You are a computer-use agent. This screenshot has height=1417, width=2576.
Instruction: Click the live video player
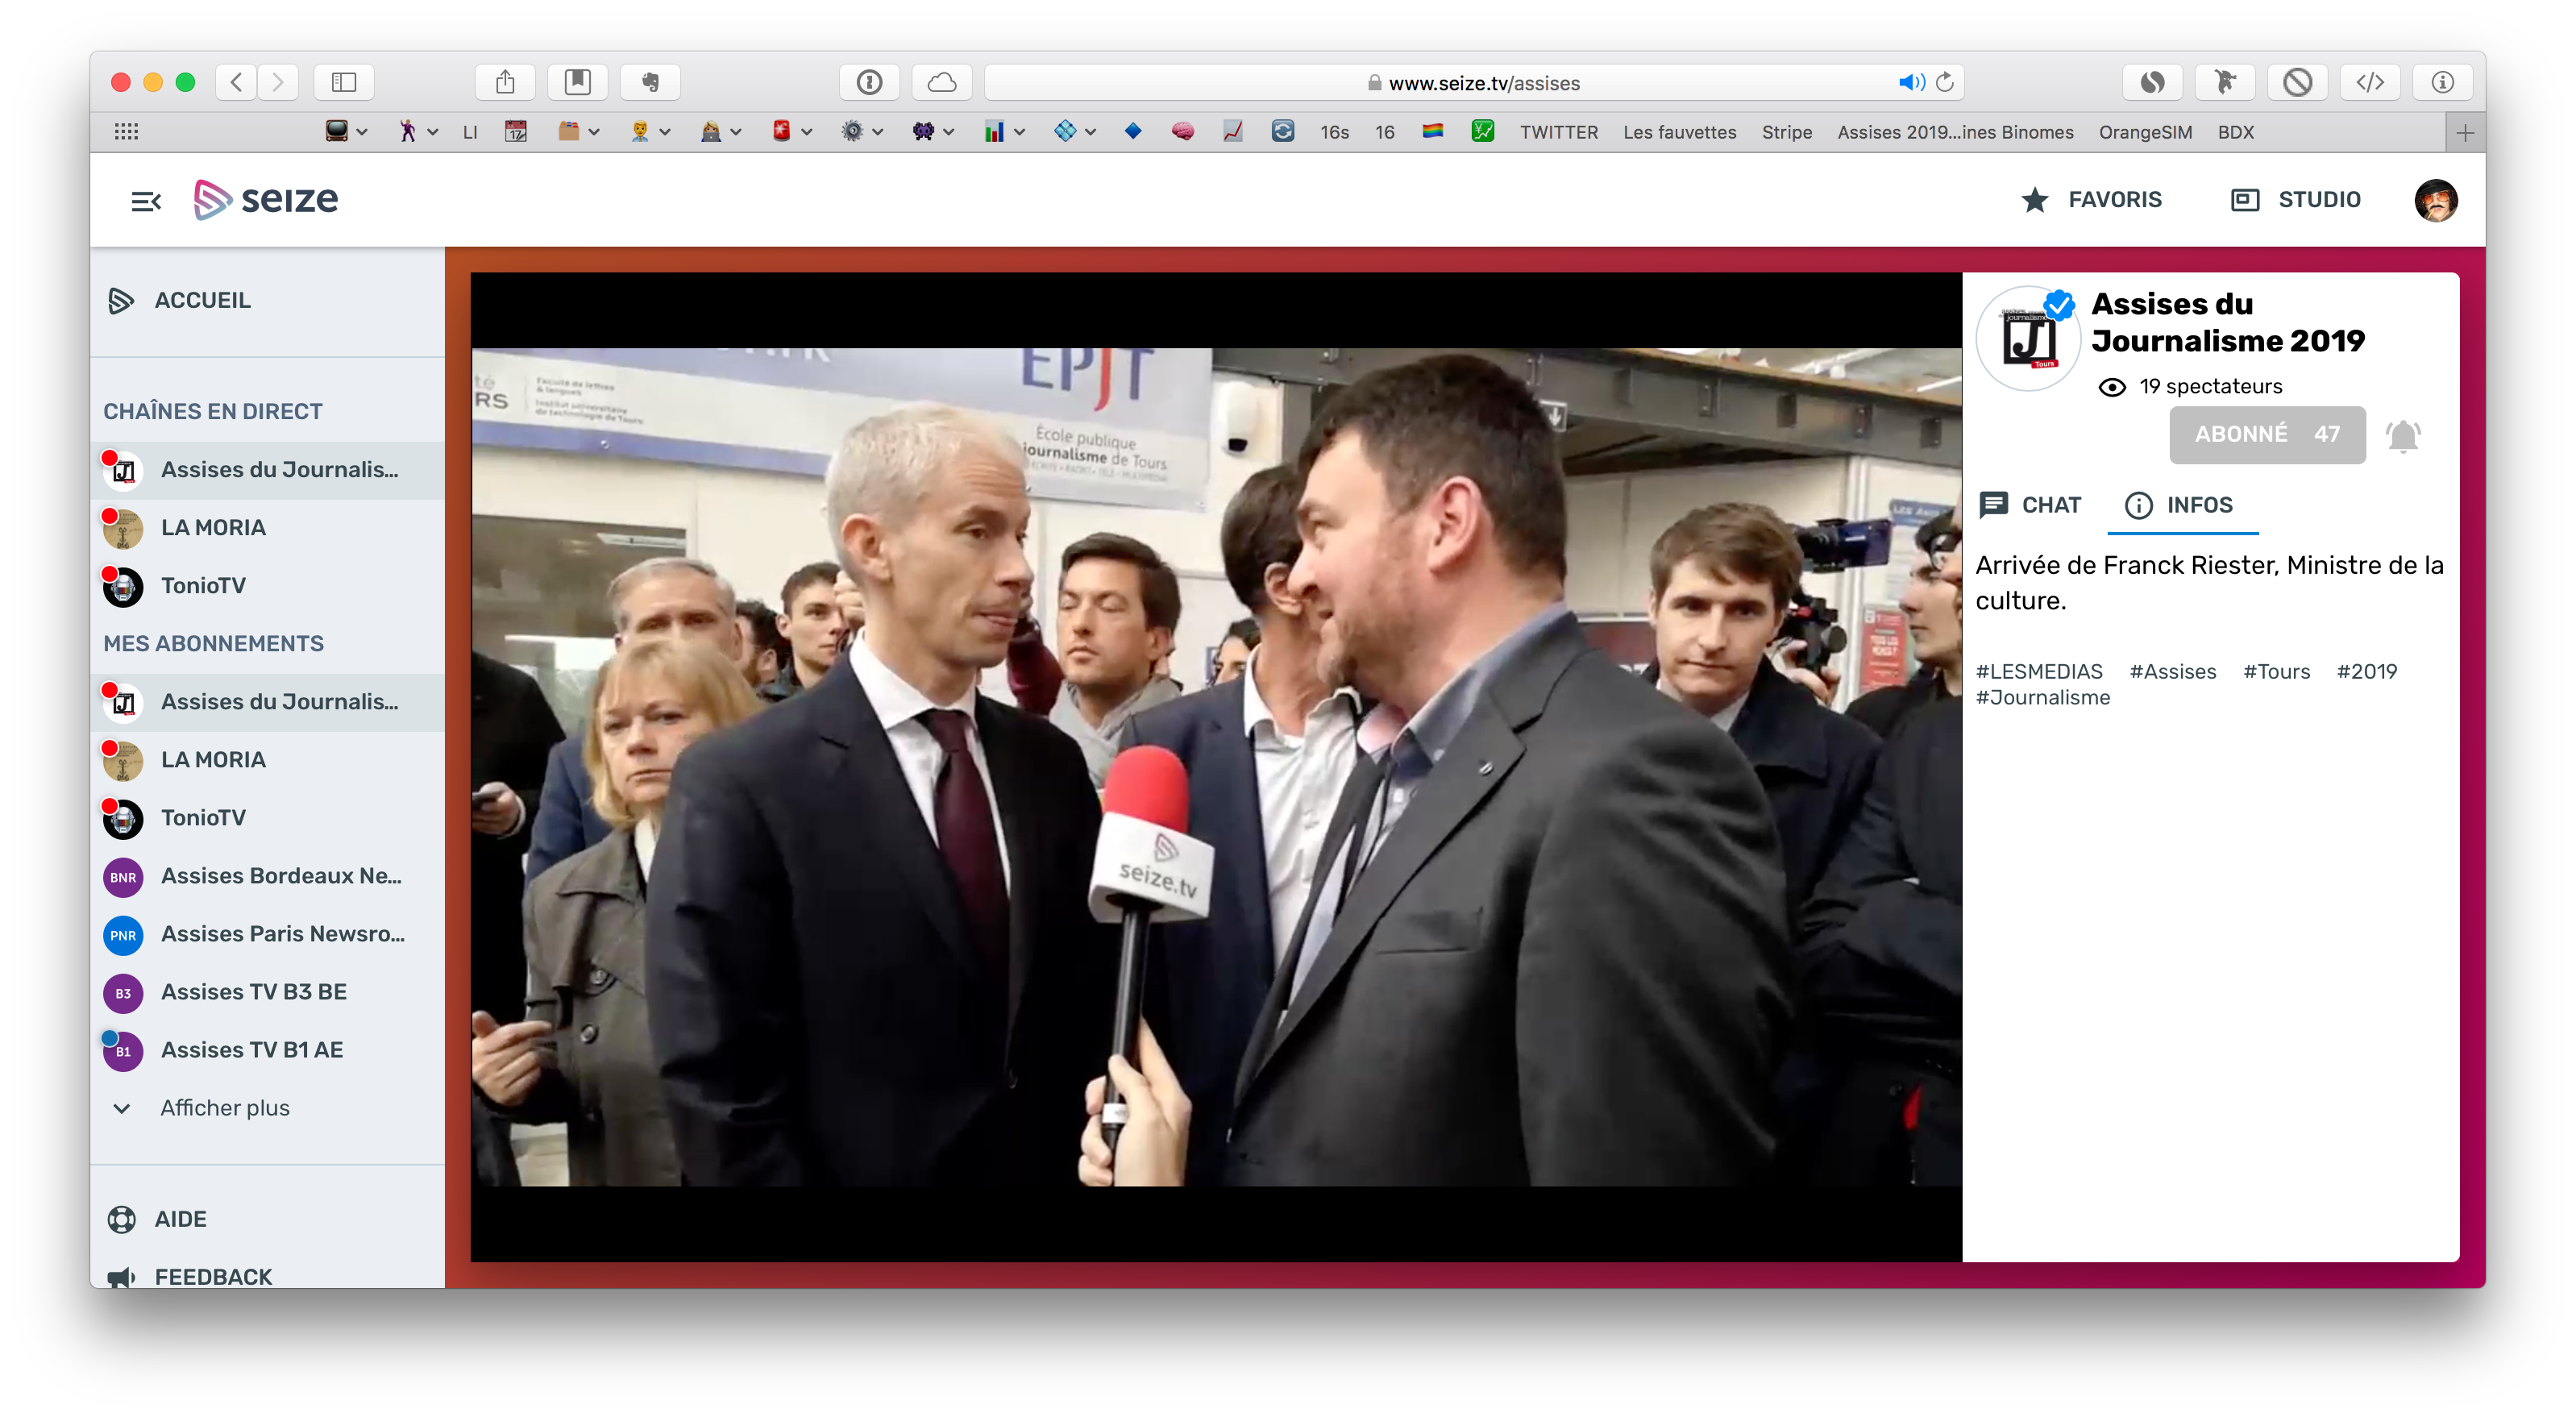(x=1215, y=767)
